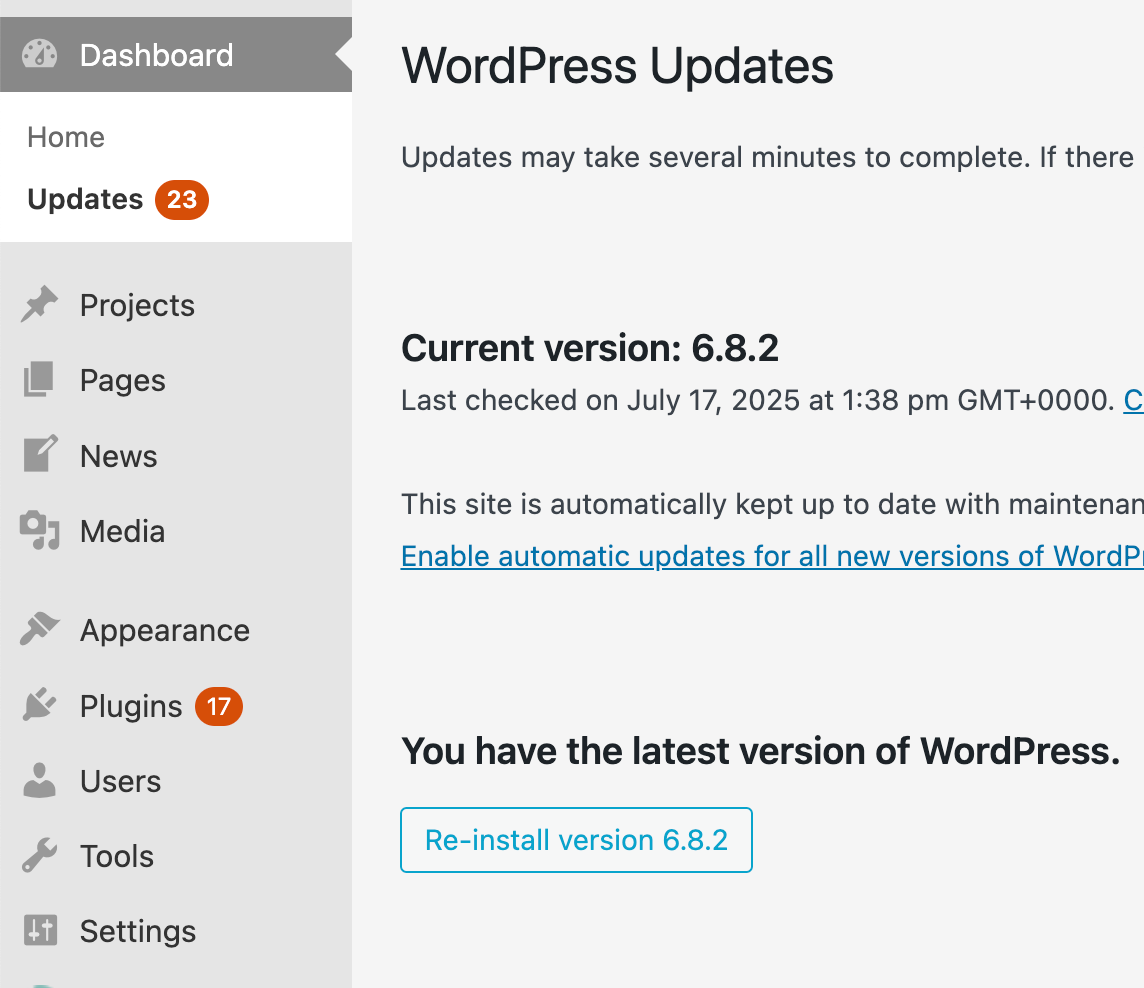
Task: Click the Appearance paintbrush icon
Action: [40, 630]
